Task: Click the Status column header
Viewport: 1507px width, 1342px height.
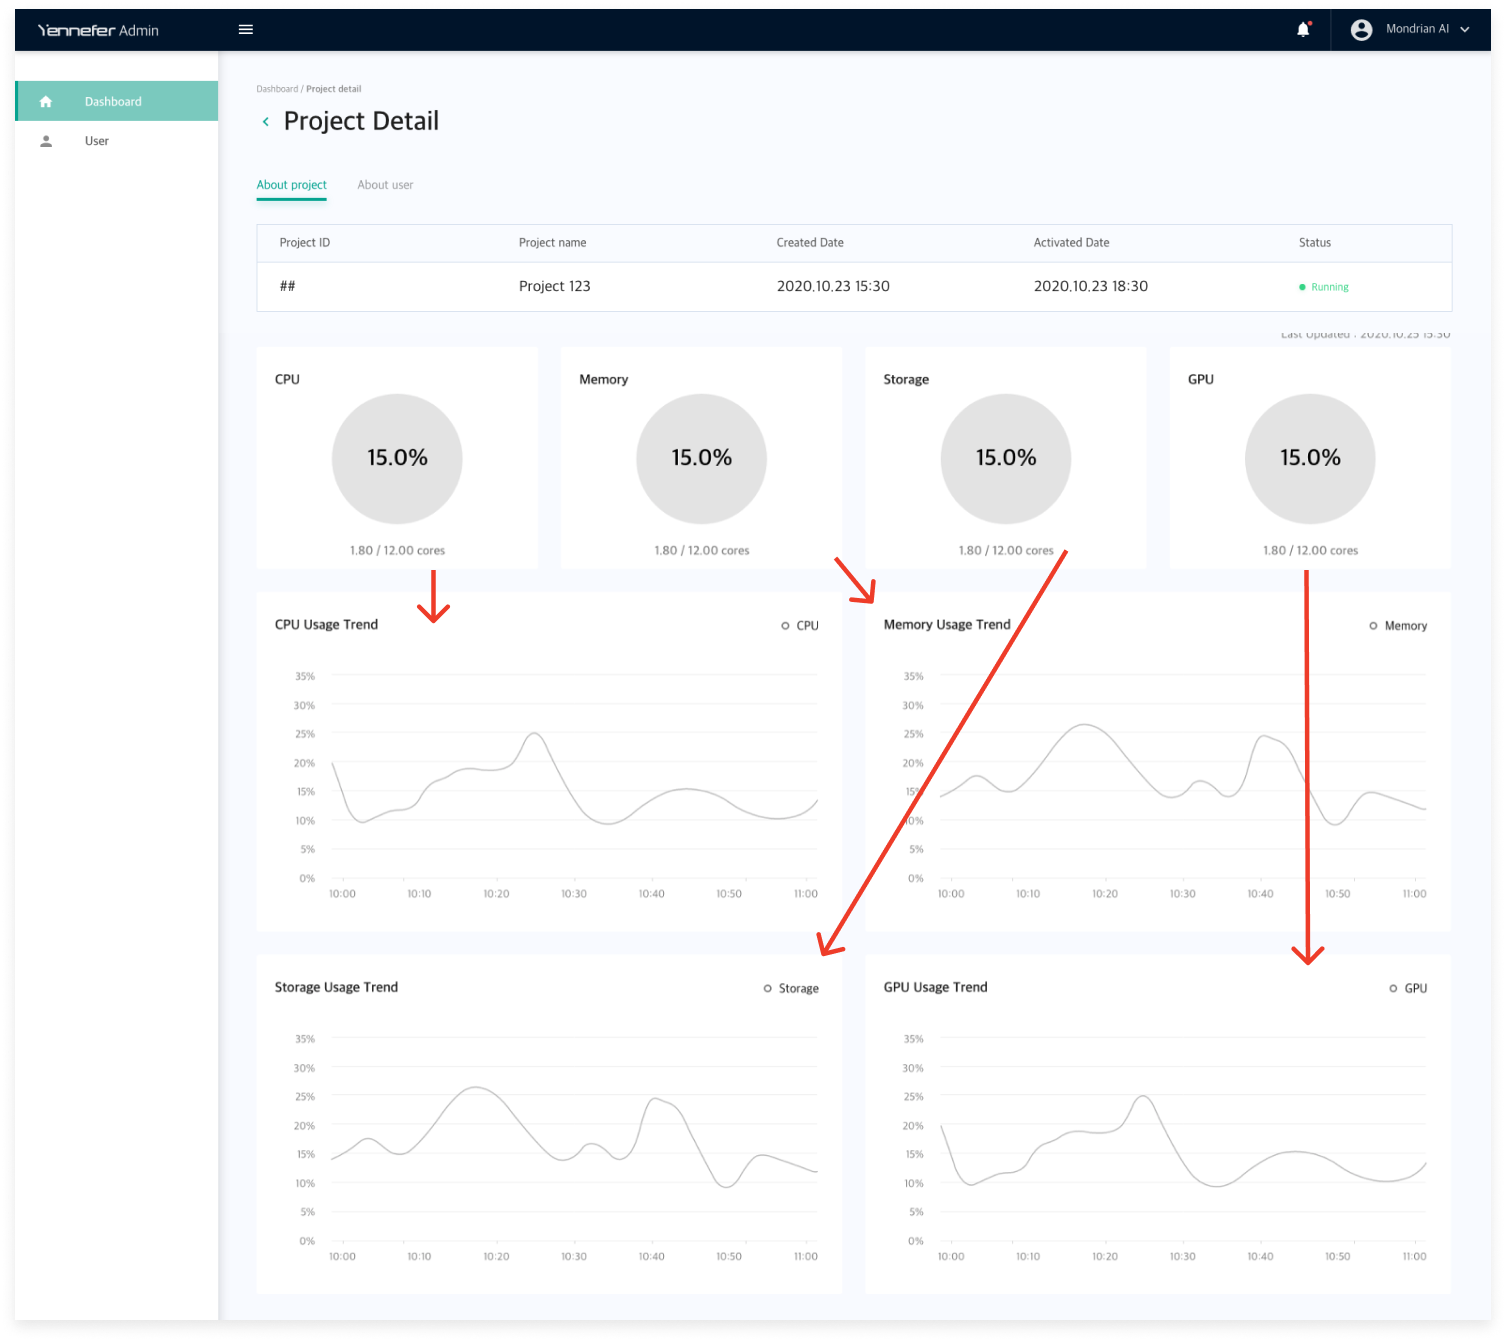Action: coord(1315,243)
